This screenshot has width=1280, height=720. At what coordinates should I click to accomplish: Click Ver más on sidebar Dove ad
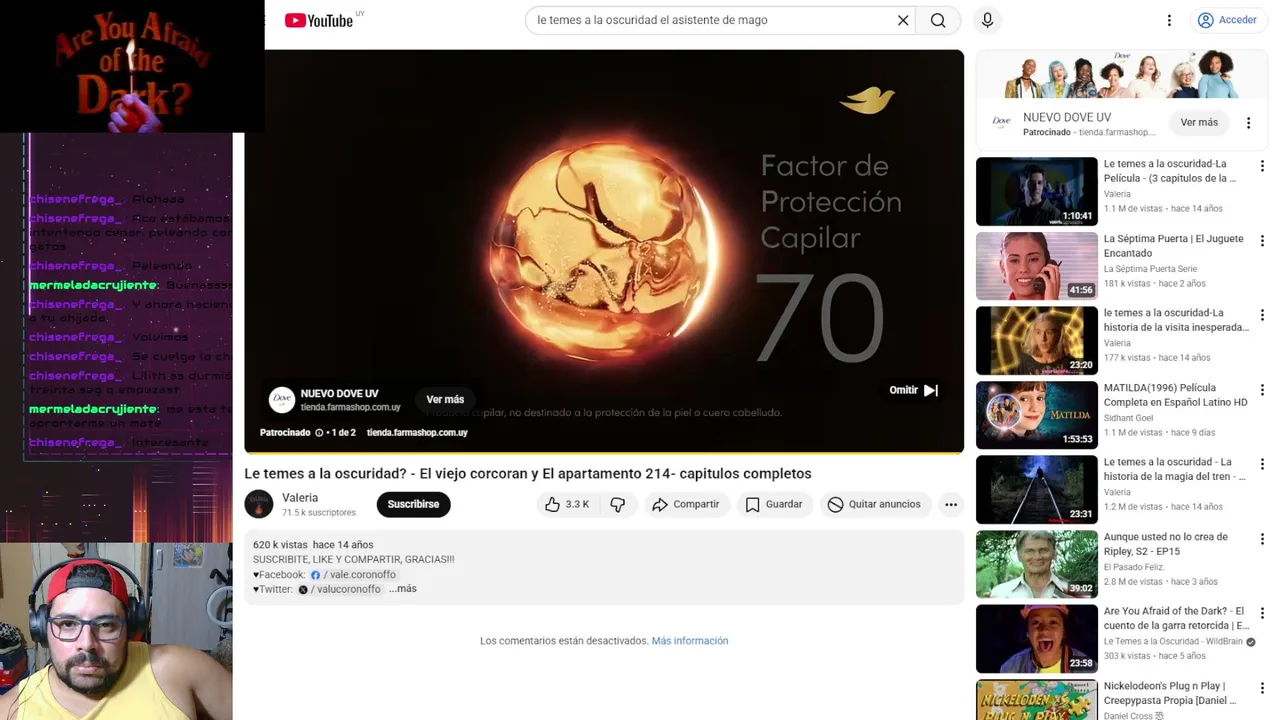(x=1199, y=123)
